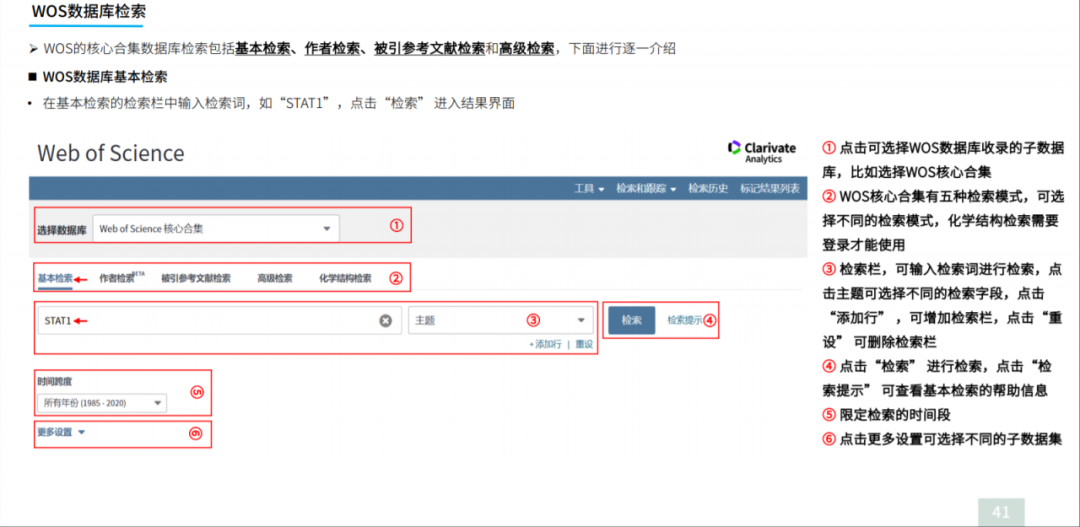Screen dimensions: 1080x527
Task: Click the Web of Science title
Action: 111,152
